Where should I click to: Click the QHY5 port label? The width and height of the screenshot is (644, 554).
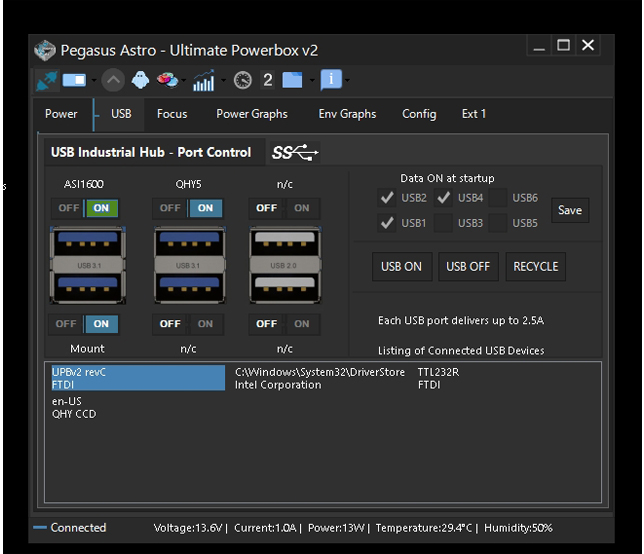[x=189, y=184]
